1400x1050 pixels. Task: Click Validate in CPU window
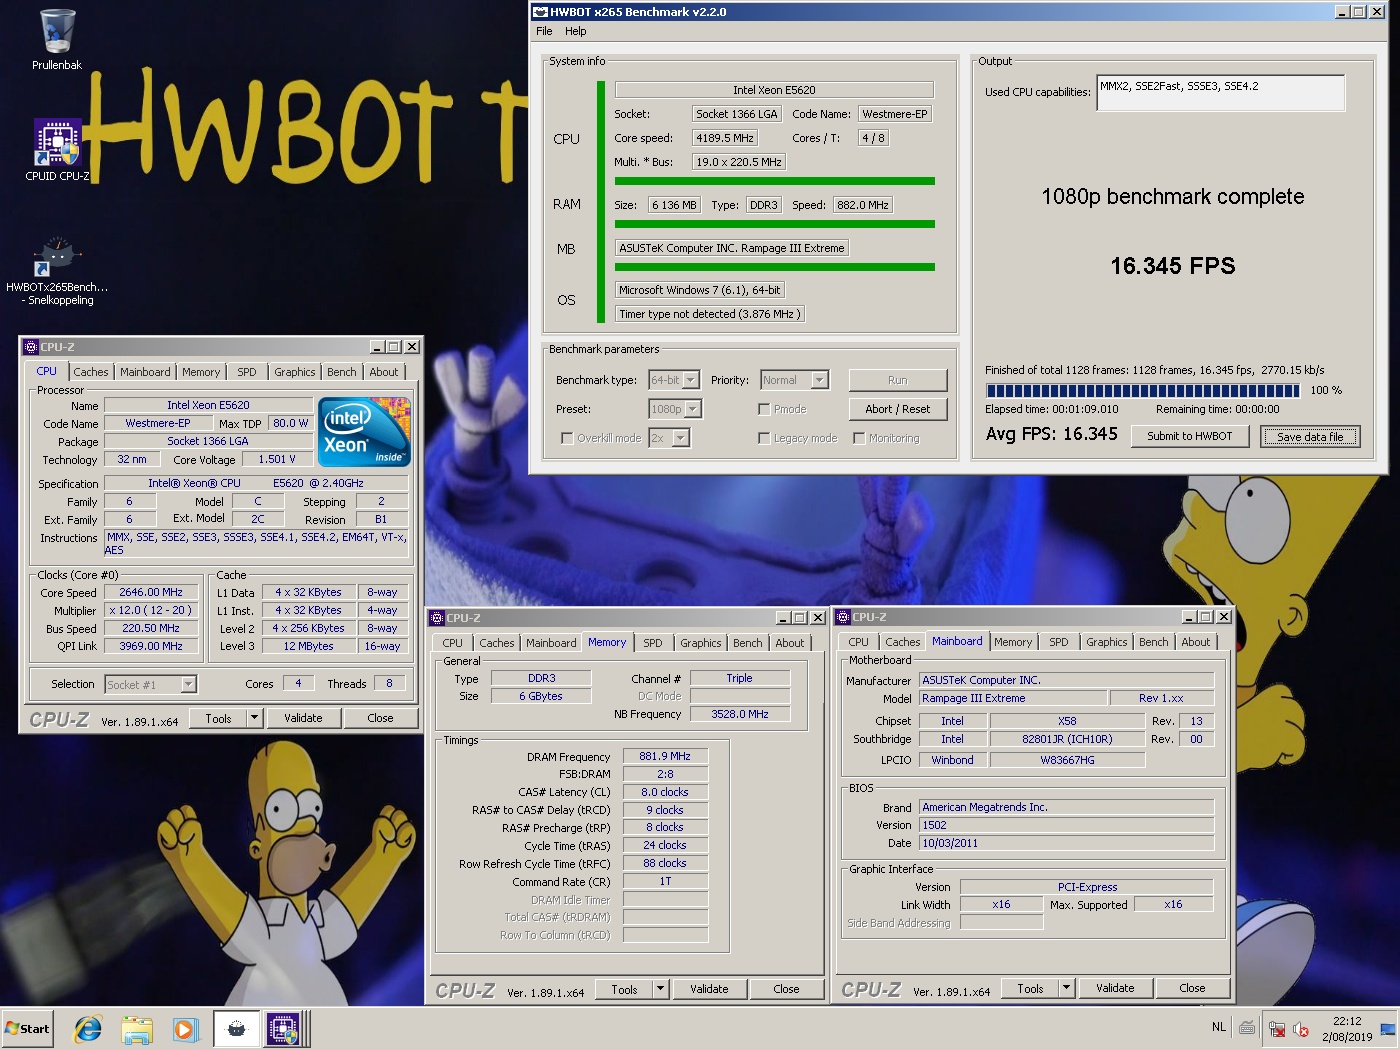[x=303, y=718]
